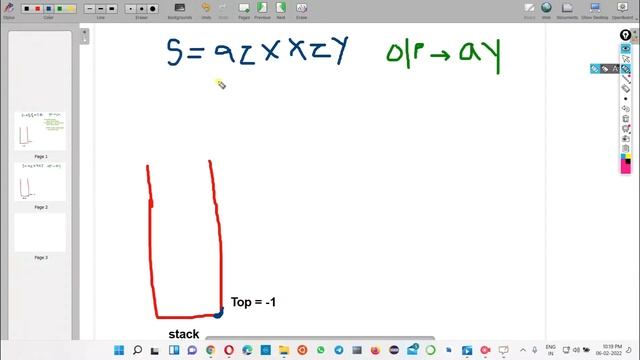This screenshot has width=640, height=360.
Task: Open the Documents mode
Action: click(x=567, y=10)
